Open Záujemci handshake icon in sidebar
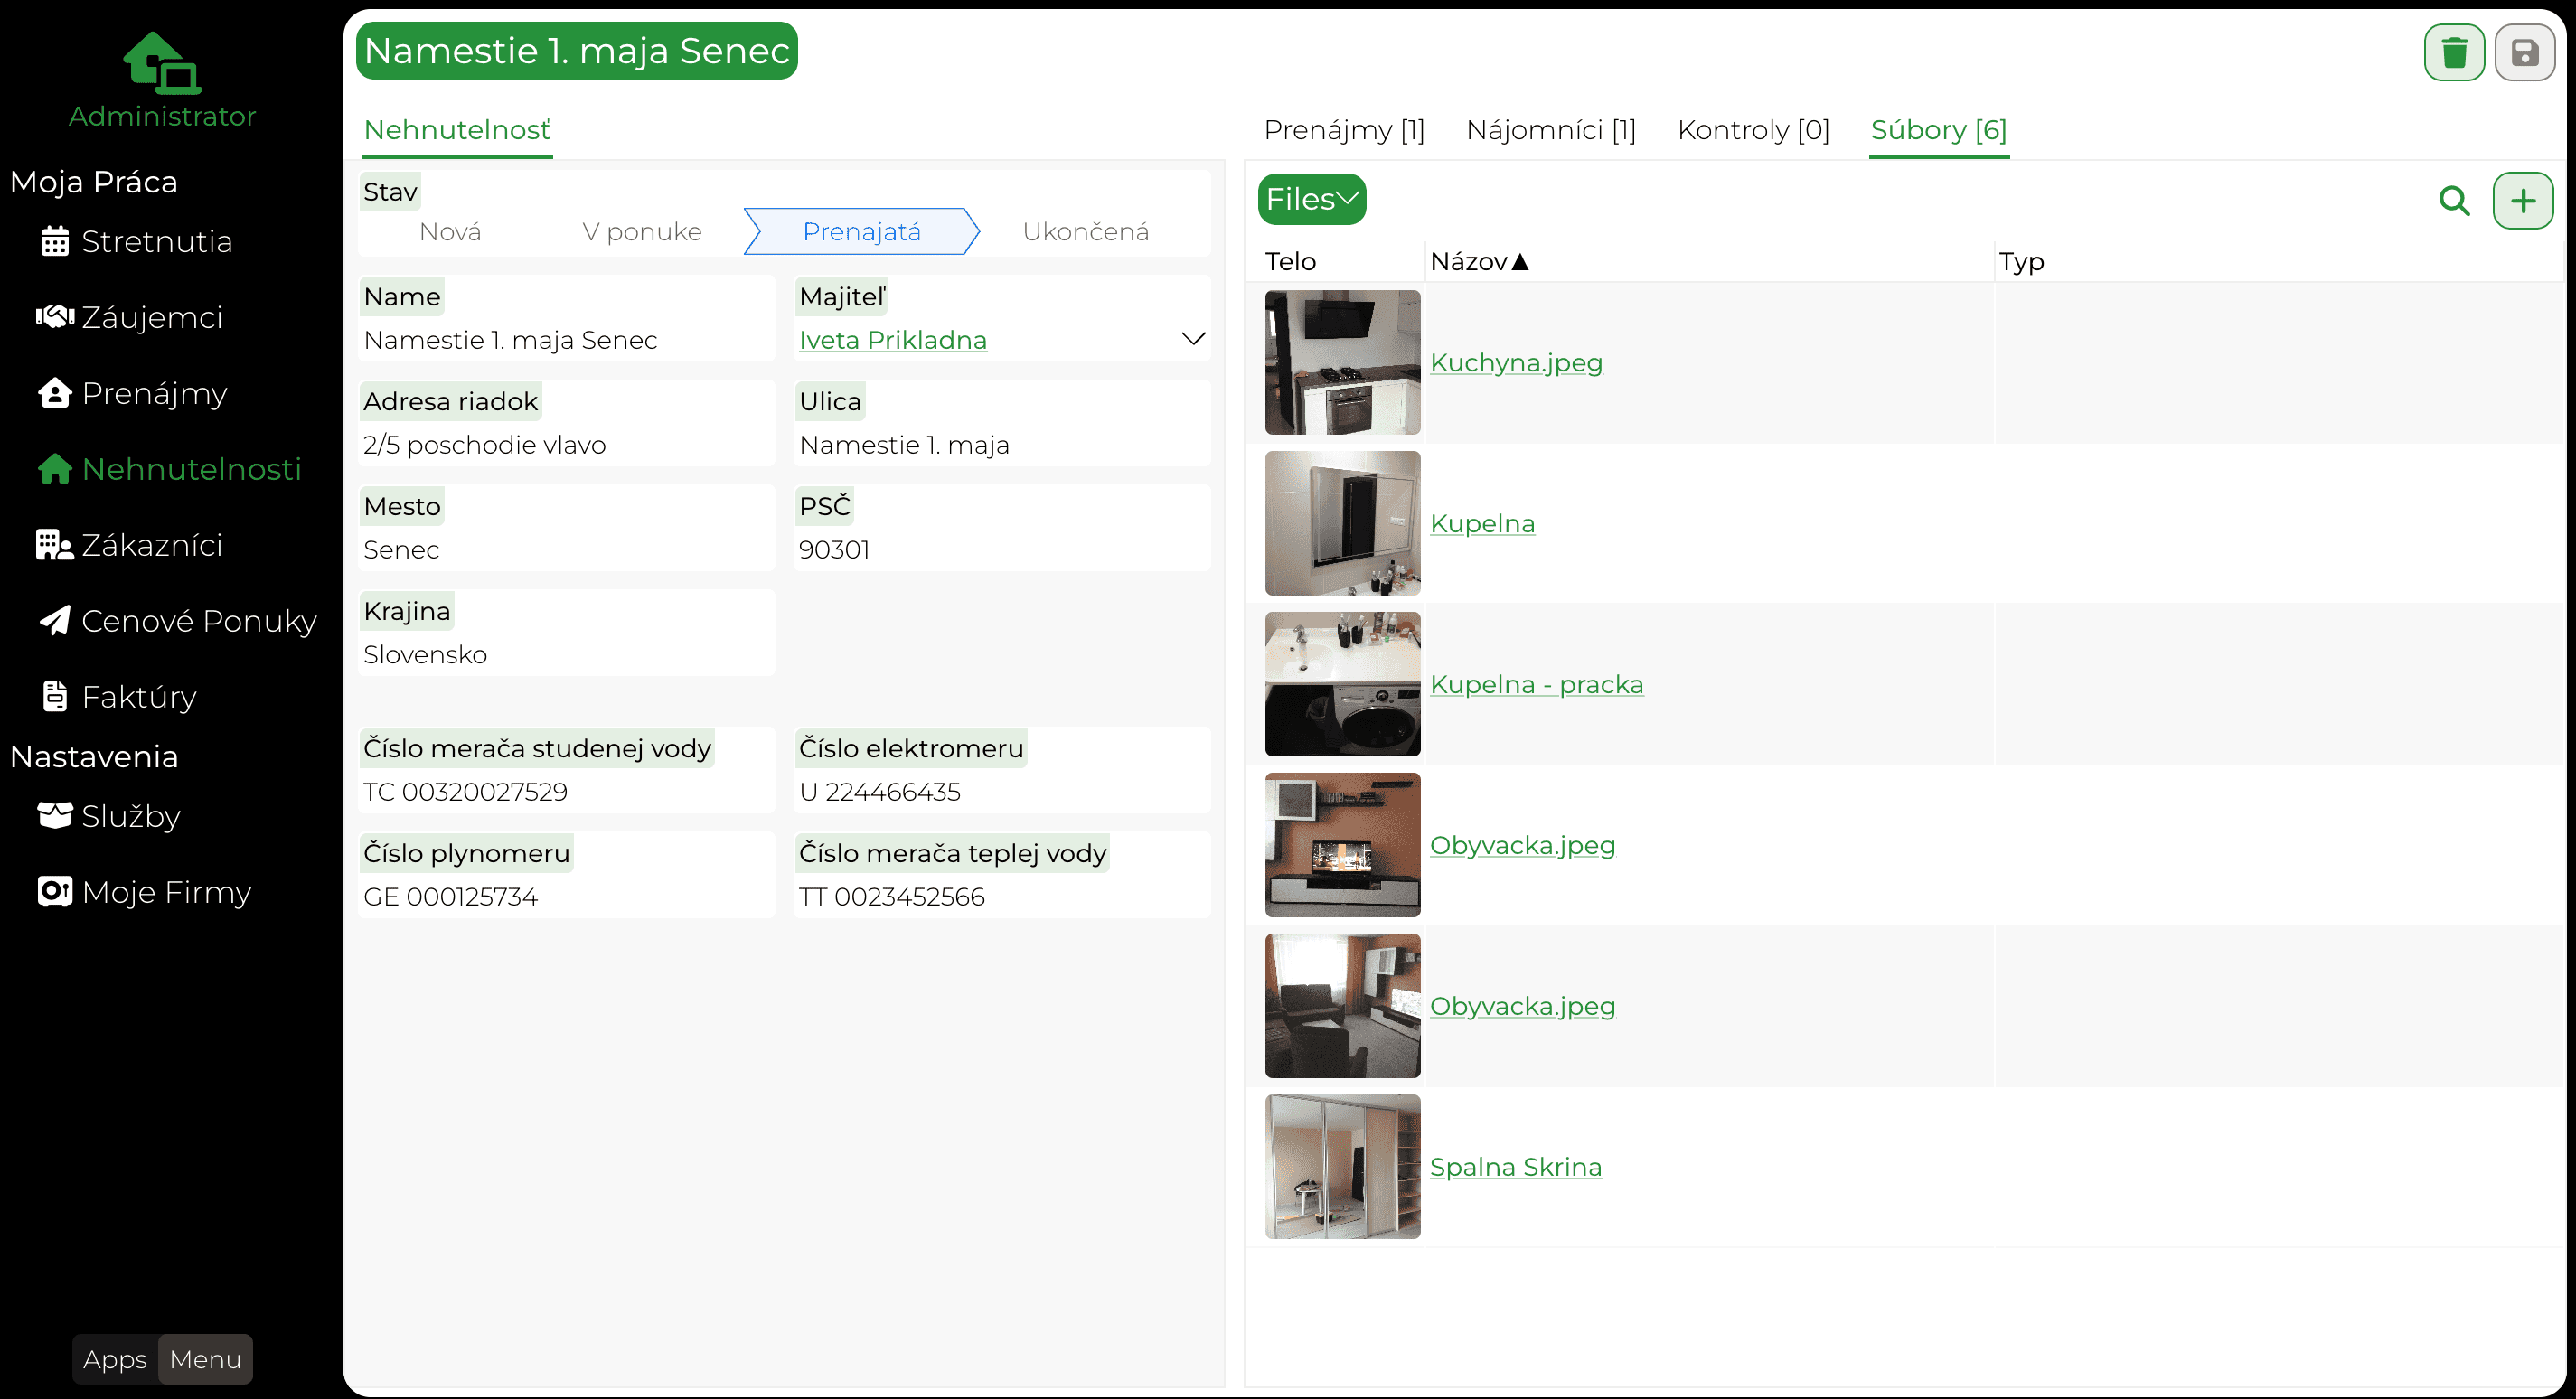 coord(55,317)
